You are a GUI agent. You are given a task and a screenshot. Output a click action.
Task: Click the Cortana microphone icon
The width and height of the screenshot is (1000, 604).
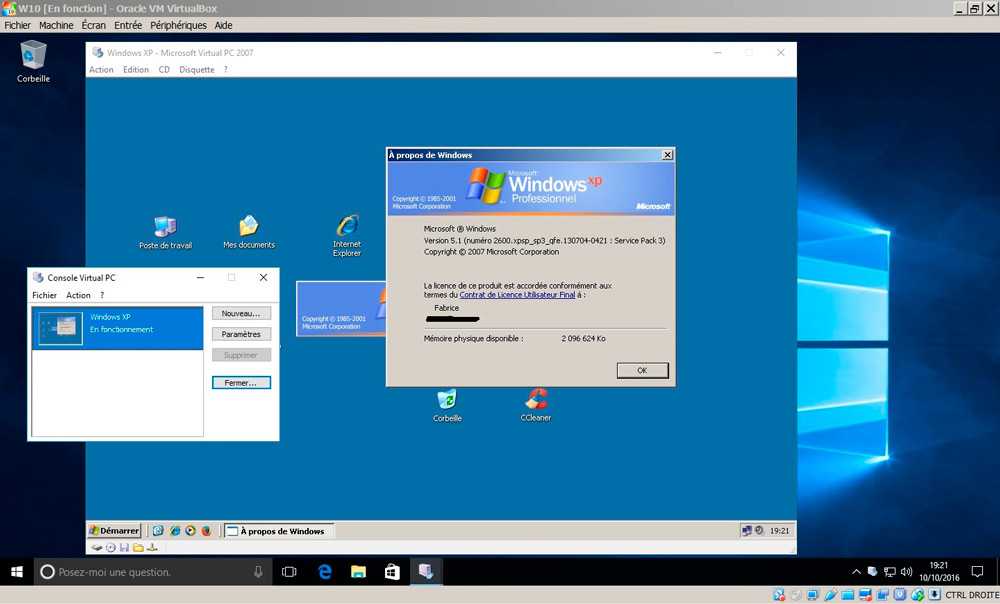[x=258, y=572]
